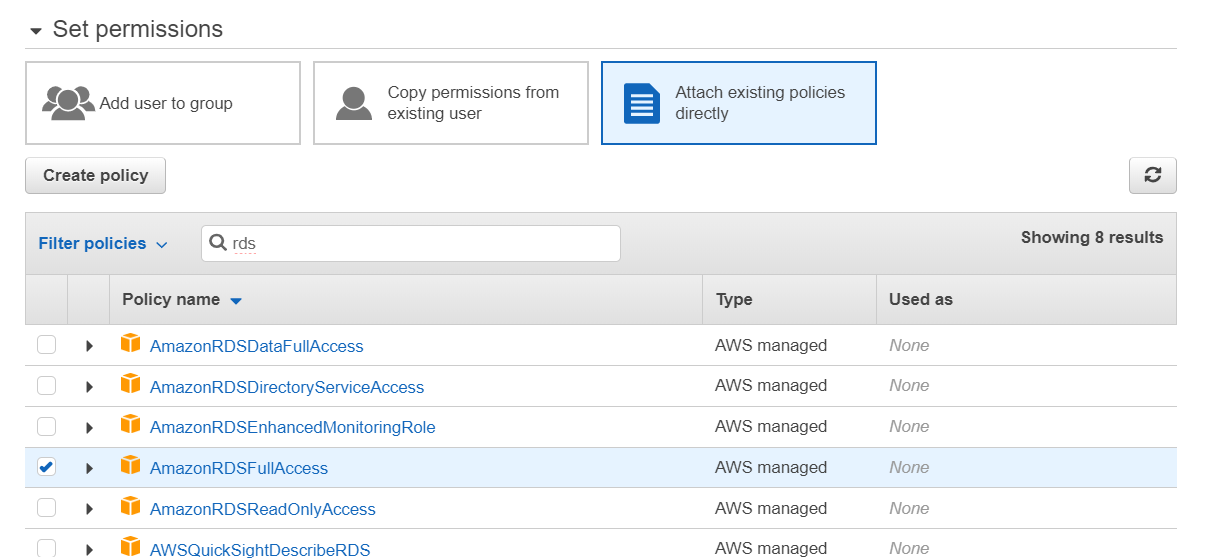Switch to Copy permissions from existing user
The width and height of the screenshot is (1222, 559).
(x=451, y=103)
